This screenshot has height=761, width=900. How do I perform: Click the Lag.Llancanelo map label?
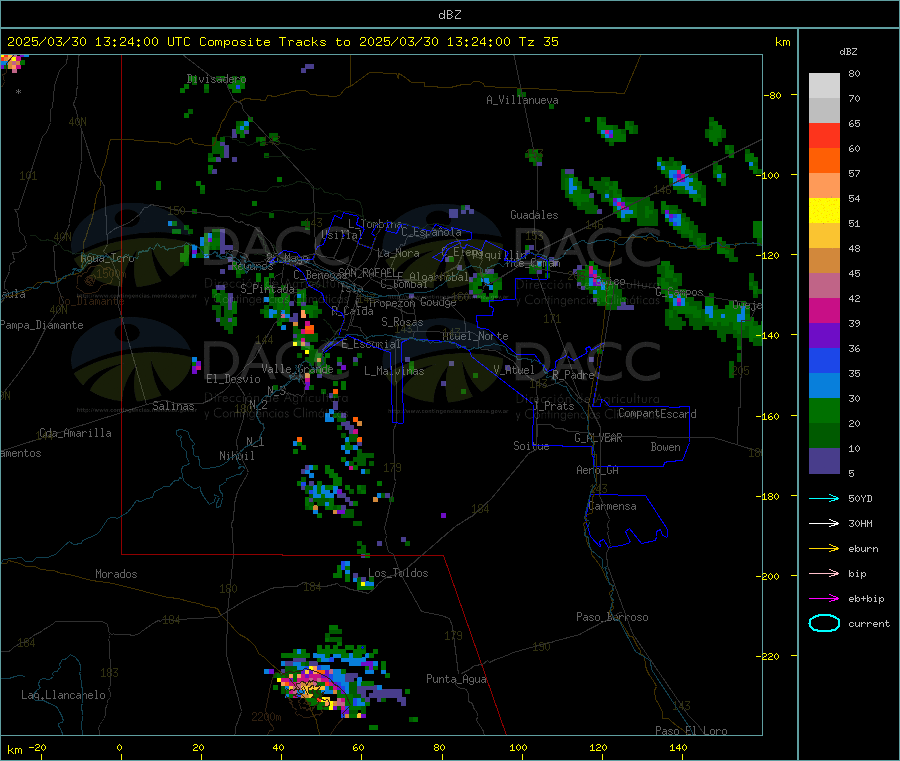pos(63,695)
